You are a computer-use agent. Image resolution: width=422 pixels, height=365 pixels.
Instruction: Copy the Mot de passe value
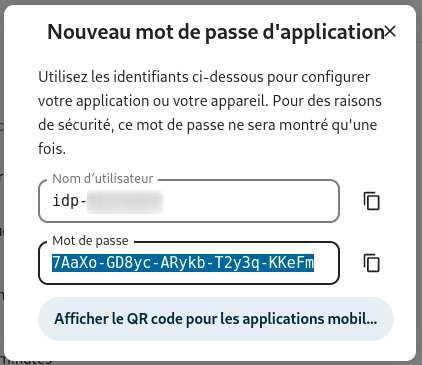(371, 263)
